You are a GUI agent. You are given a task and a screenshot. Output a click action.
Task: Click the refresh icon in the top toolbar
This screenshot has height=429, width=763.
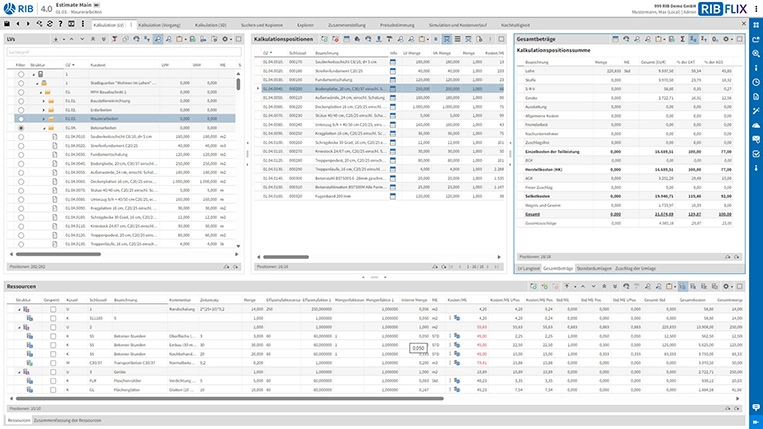point(50,24)
